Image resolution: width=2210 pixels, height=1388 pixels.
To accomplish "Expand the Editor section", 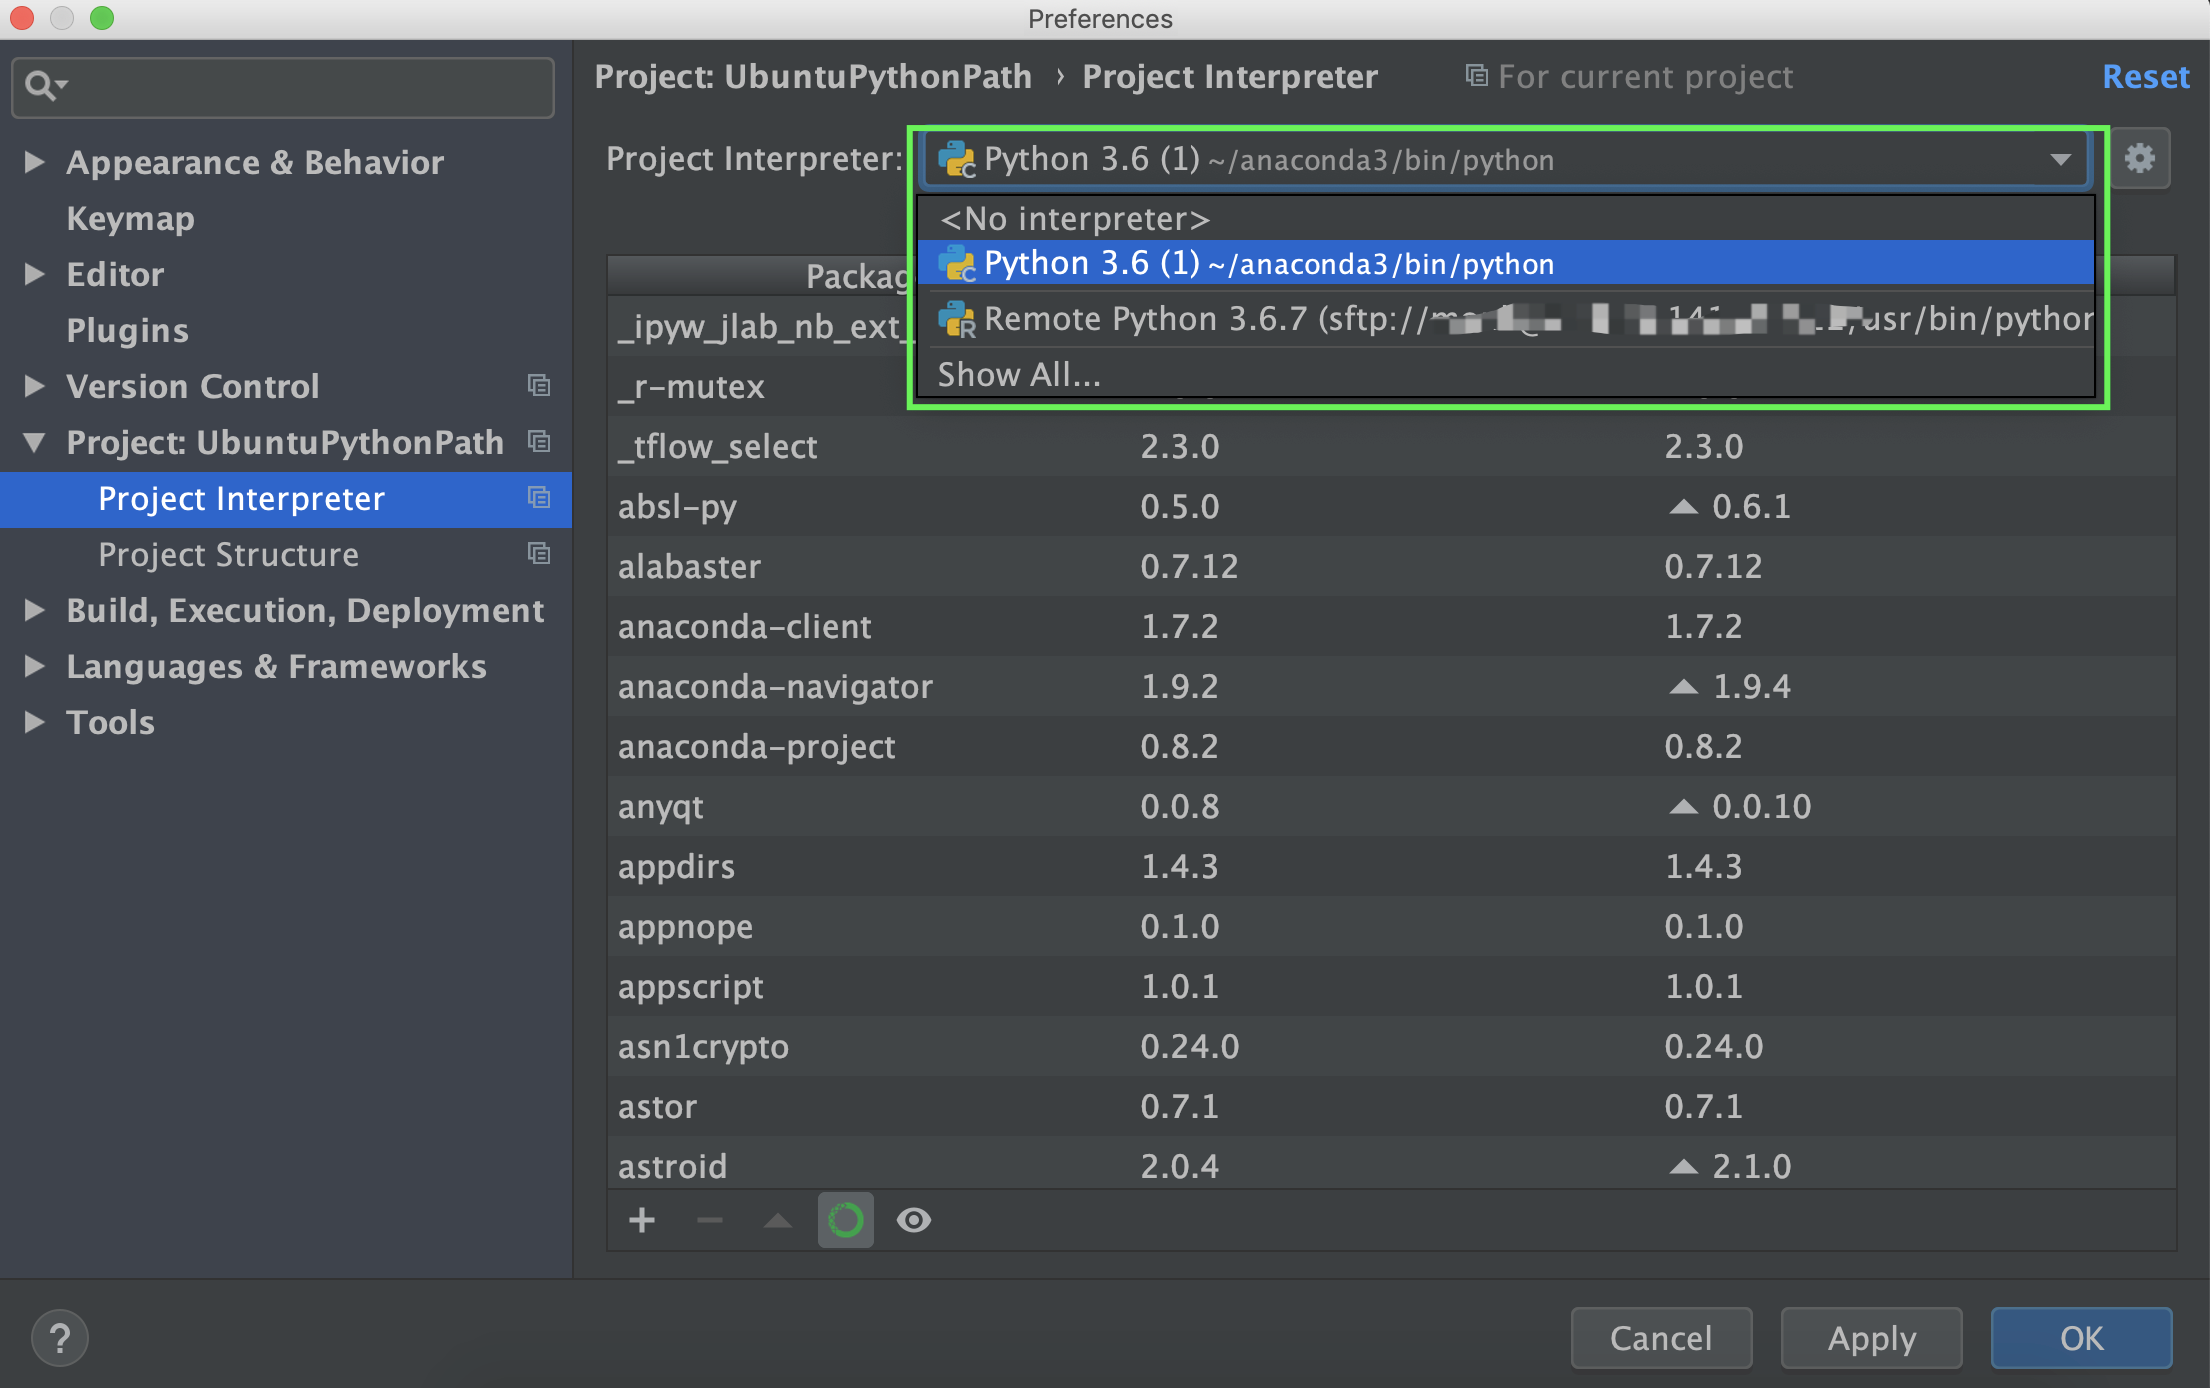I will (35, 274).
